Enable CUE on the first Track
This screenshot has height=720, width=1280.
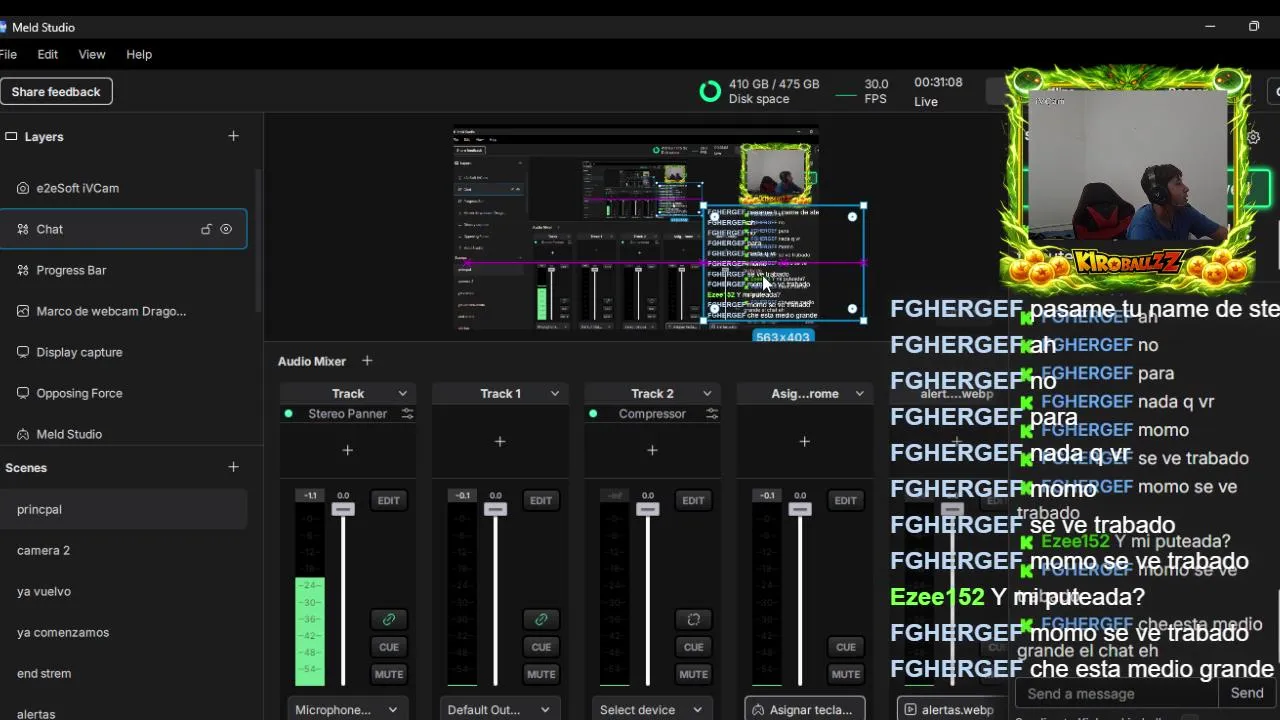tap(389, 647)
